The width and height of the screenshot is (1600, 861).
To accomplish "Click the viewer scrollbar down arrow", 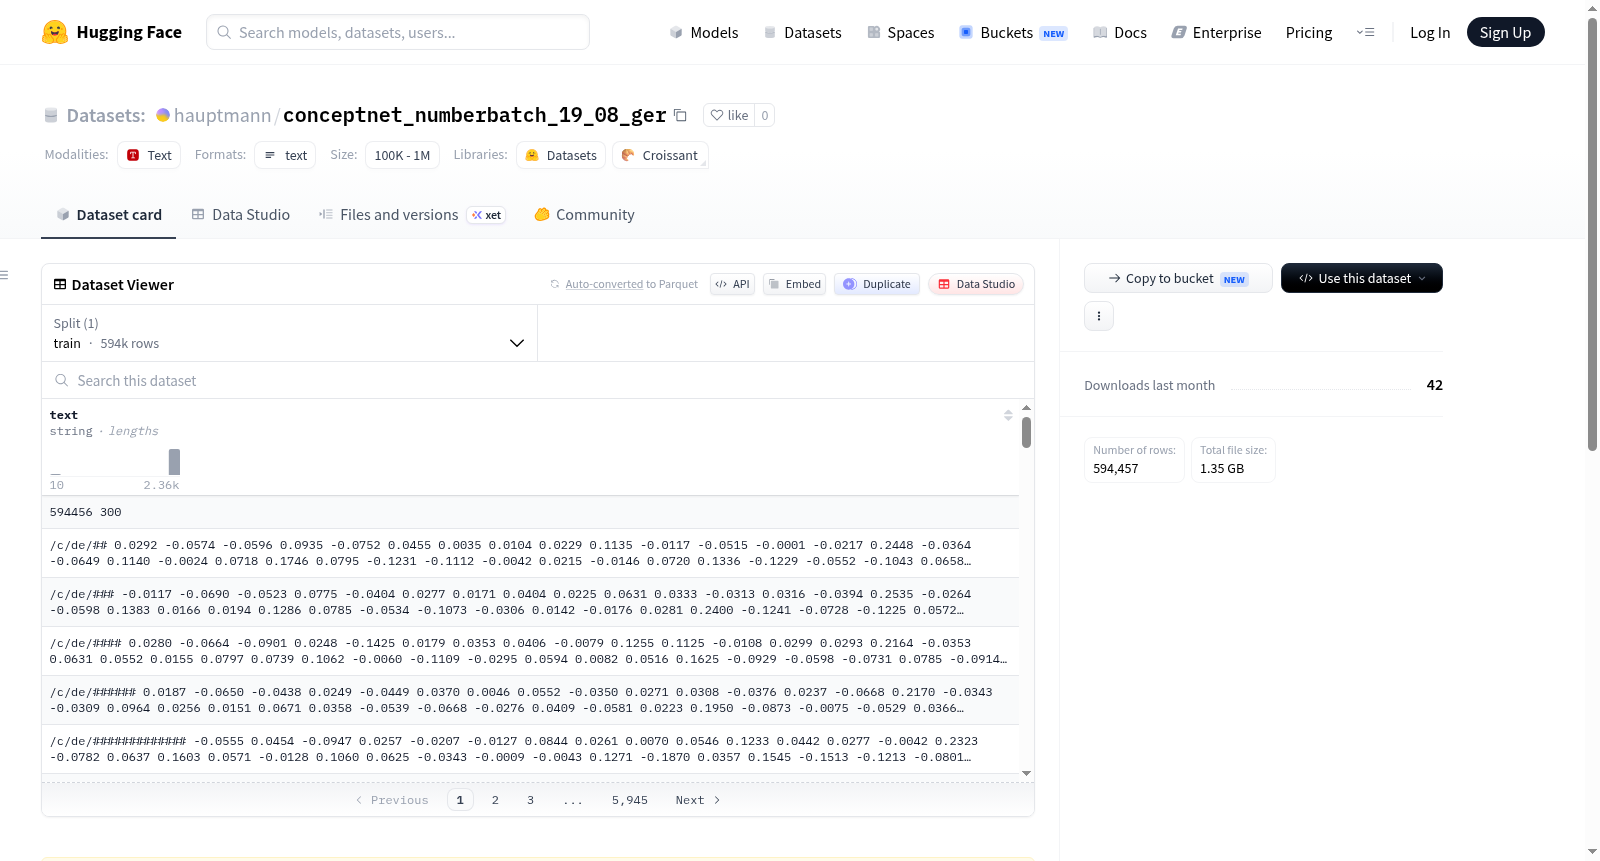I will (1026, 773).
